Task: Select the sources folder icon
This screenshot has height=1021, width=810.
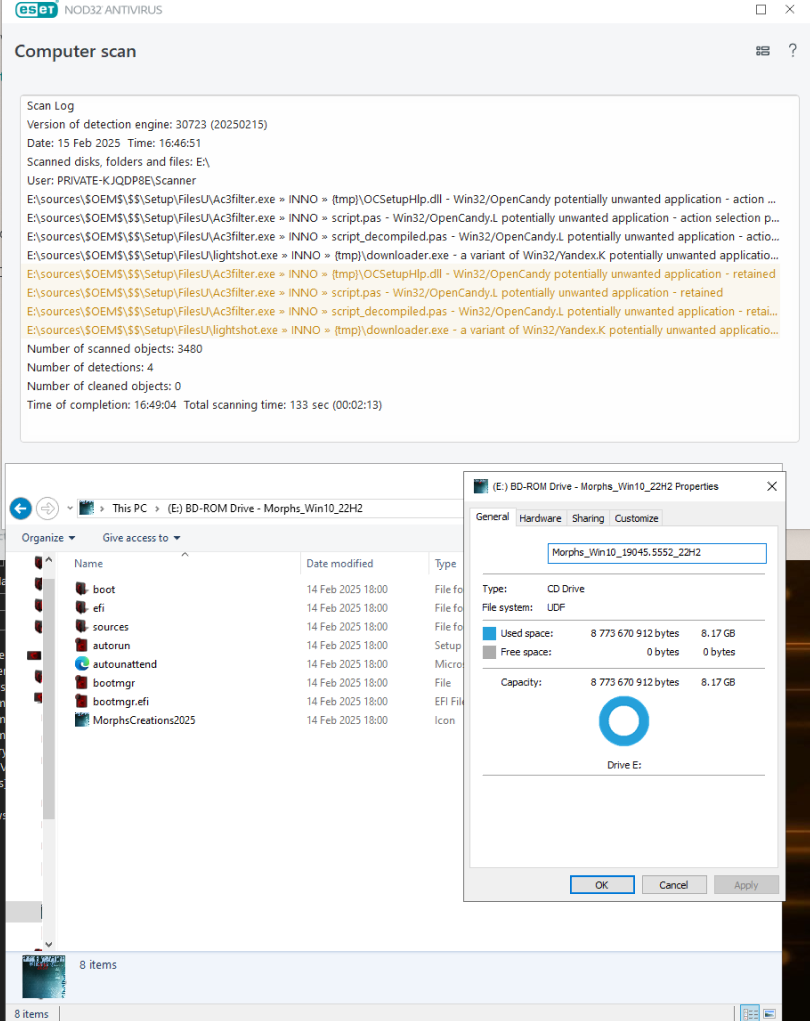Action: click(81, 626)
